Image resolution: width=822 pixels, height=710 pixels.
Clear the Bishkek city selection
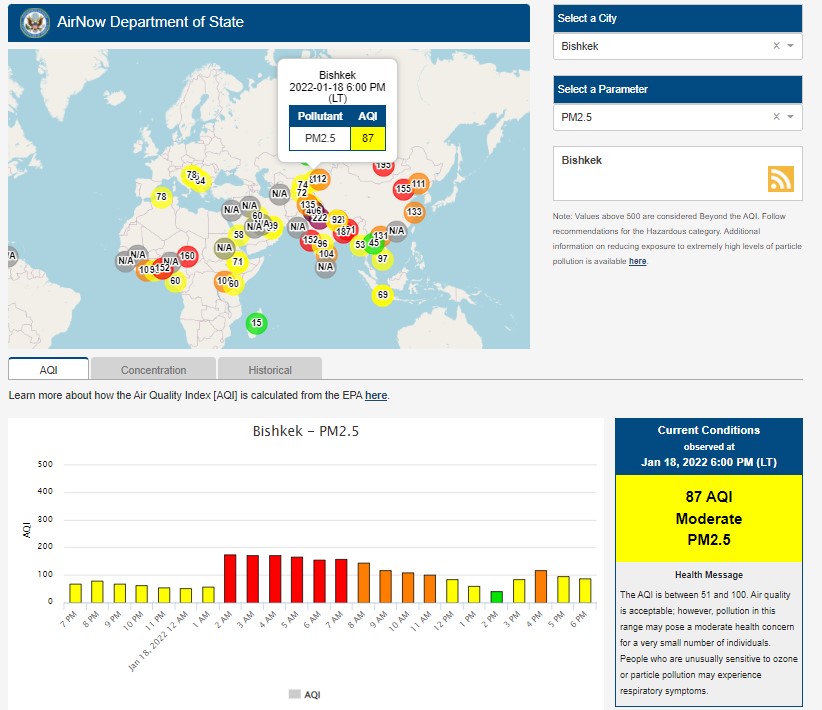point(776,46)
